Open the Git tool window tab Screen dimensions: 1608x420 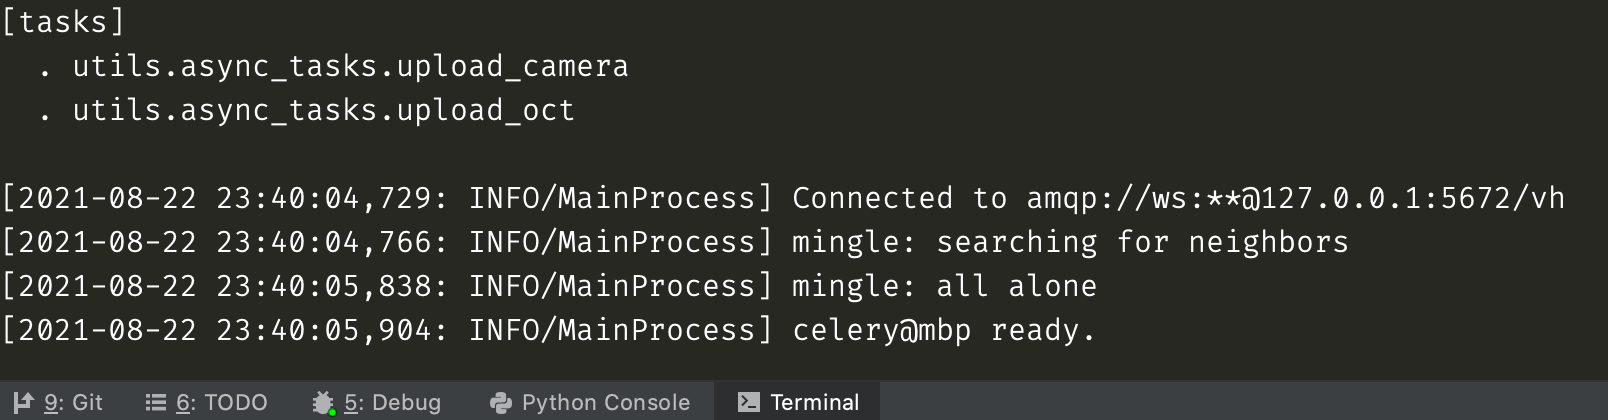click(x=58, y=402)
